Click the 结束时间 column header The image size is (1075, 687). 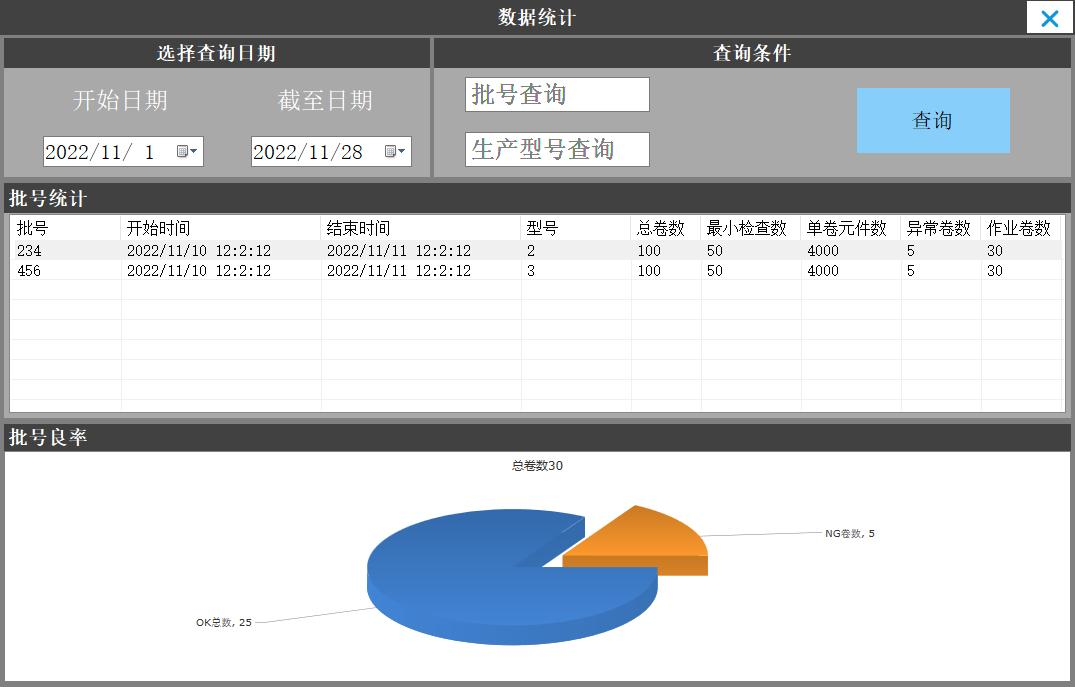click(420, 228)
